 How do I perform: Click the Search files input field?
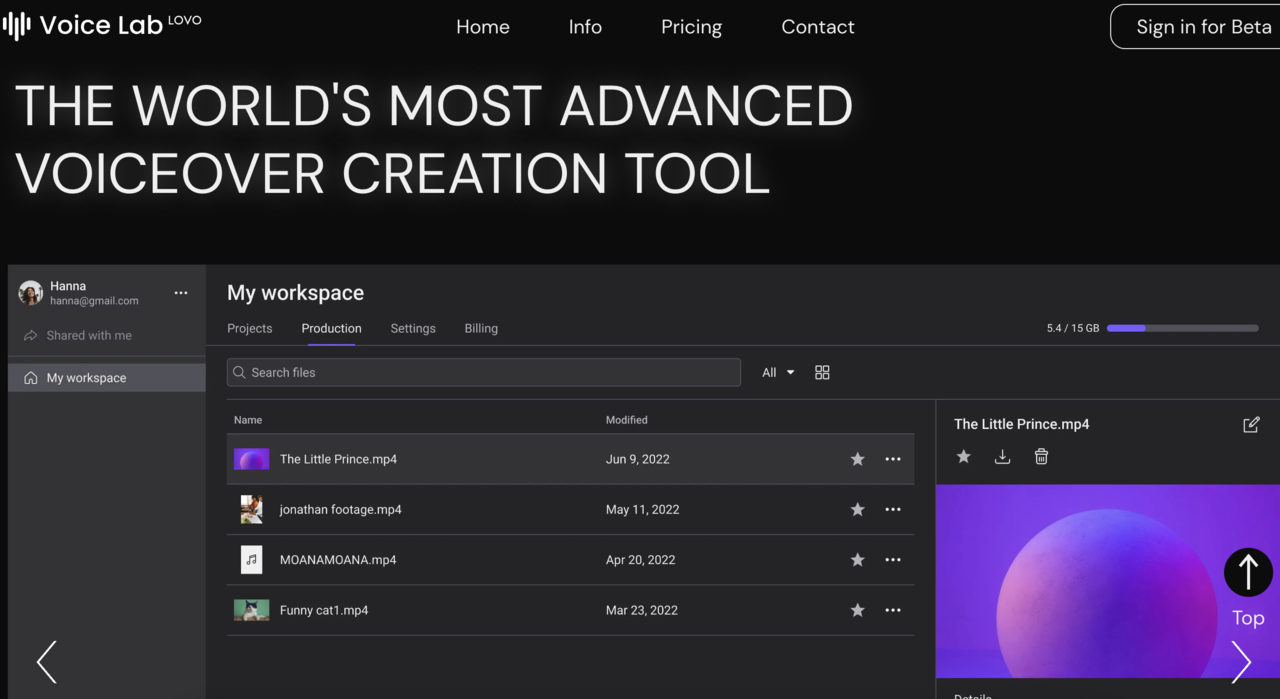point(484,372)
